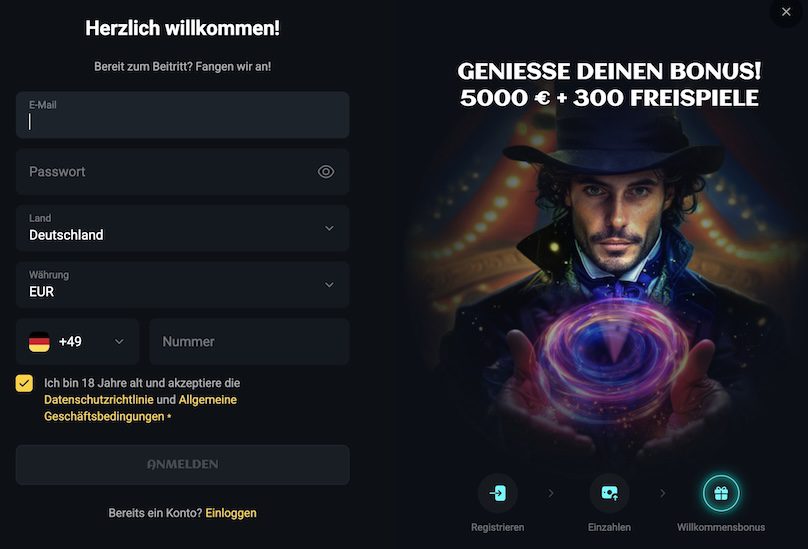Select the Willkommensbonus gift icon
This screenshot has height=549, width=808.
point(721,493)
